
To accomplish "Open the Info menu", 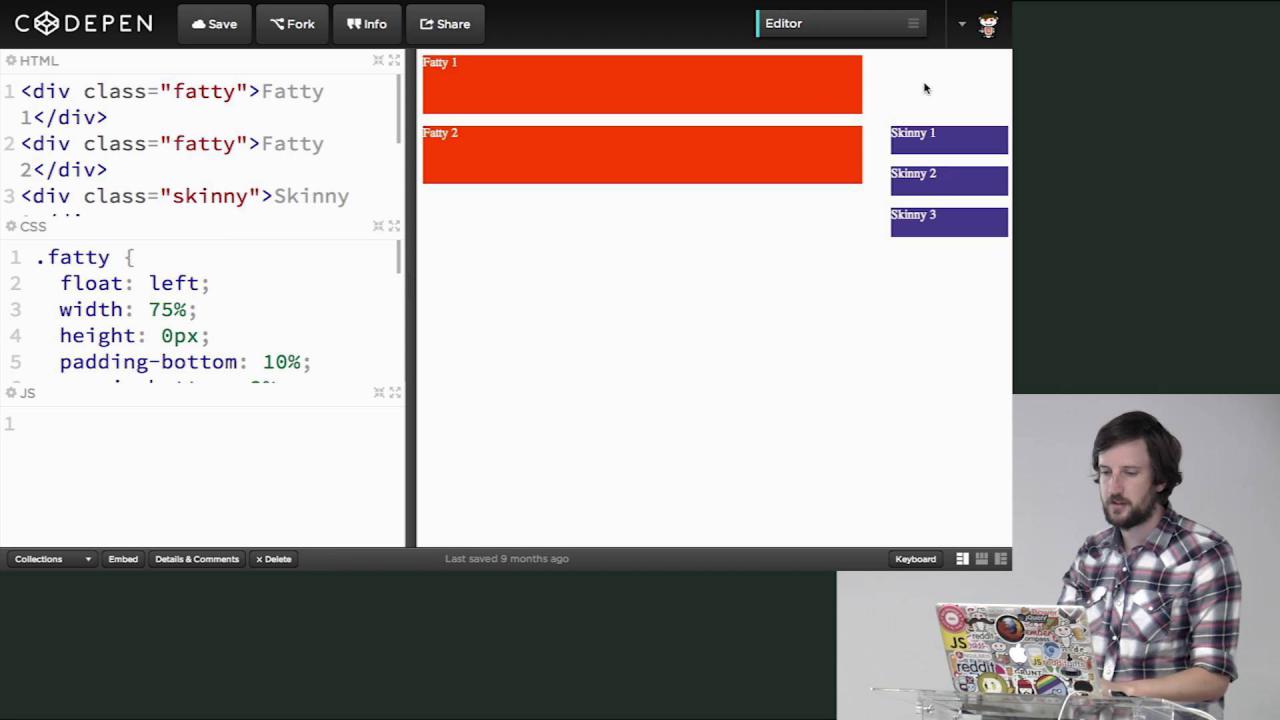I will (x=367, y=24).
